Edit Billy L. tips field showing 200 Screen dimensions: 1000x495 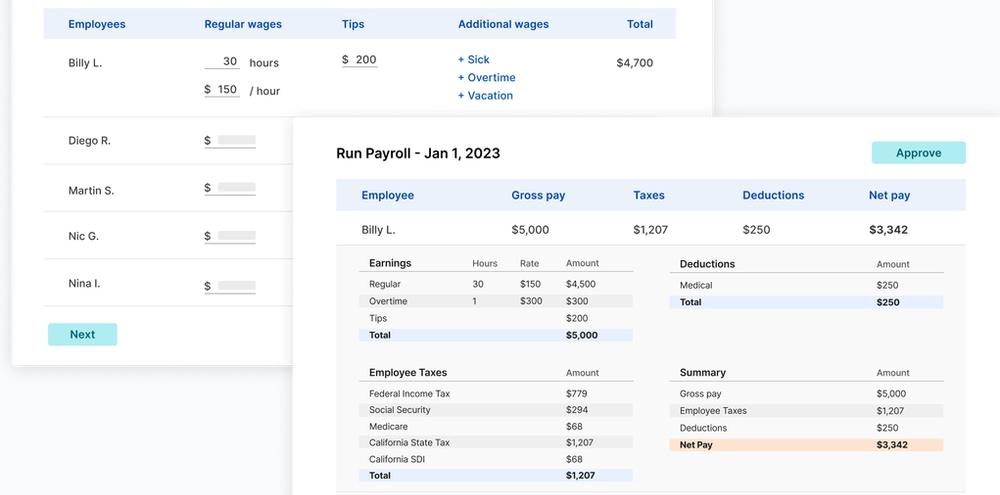coord(360,60)
